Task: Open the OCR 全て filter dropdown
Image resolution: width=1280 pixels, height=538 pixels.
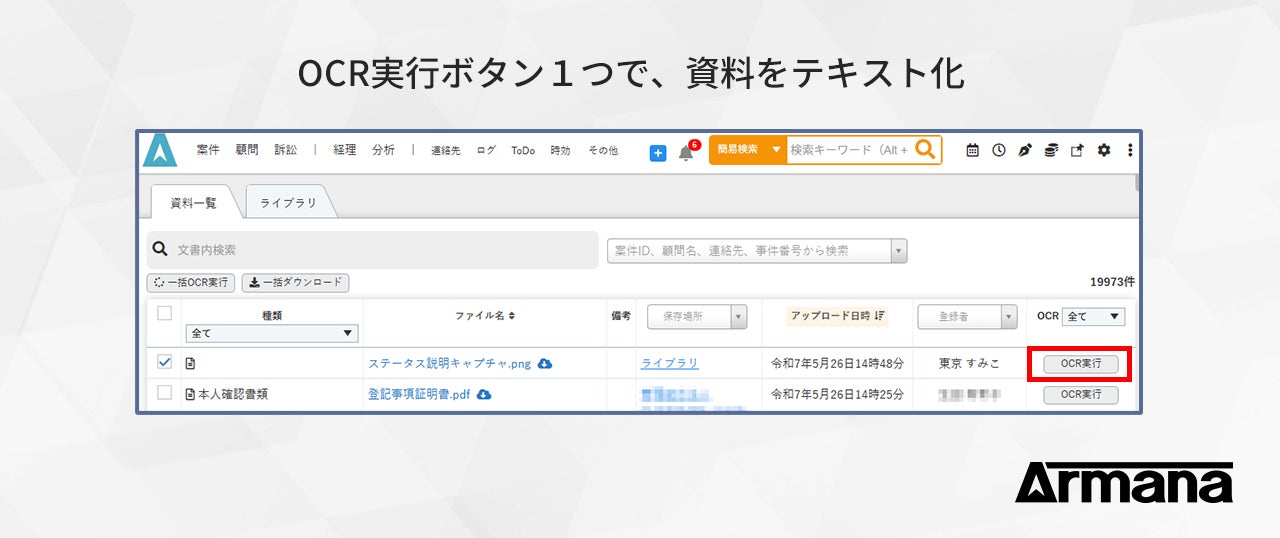Action: coord(1093,316)
